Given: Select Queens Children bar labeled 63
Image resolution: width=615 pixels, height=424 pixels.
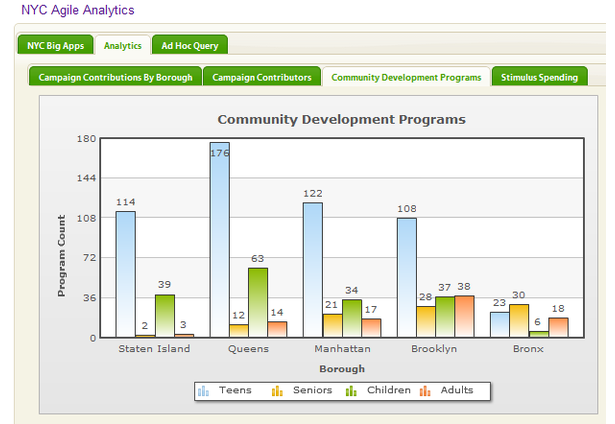Looking at the screenshot, I should tap(258, 302).
